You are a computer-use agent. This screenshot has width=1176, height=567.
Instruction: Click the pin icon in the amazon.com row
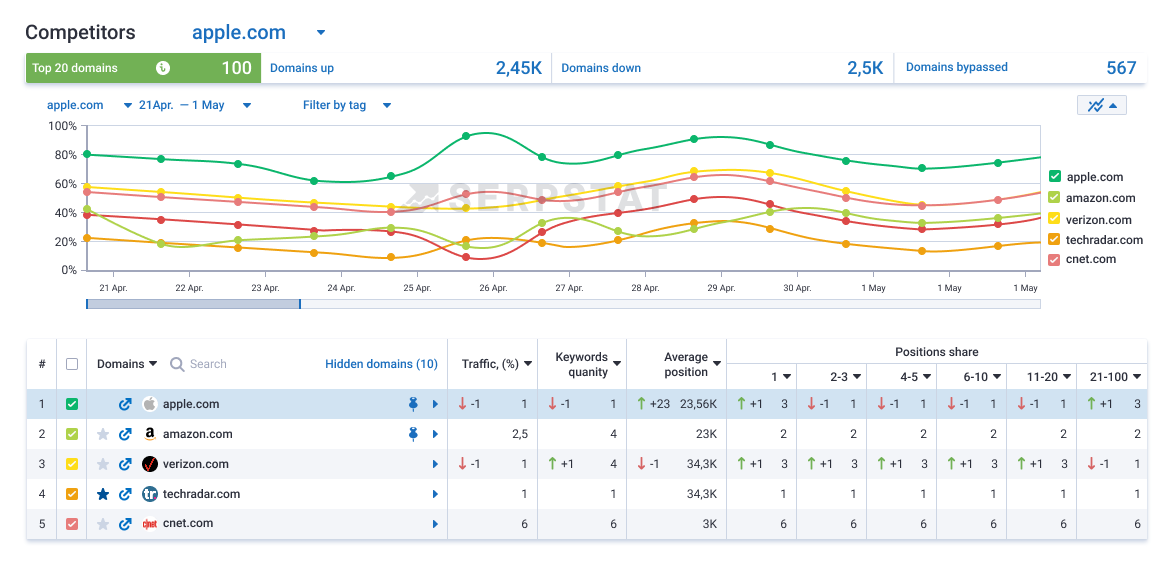[x=414, y=434]
